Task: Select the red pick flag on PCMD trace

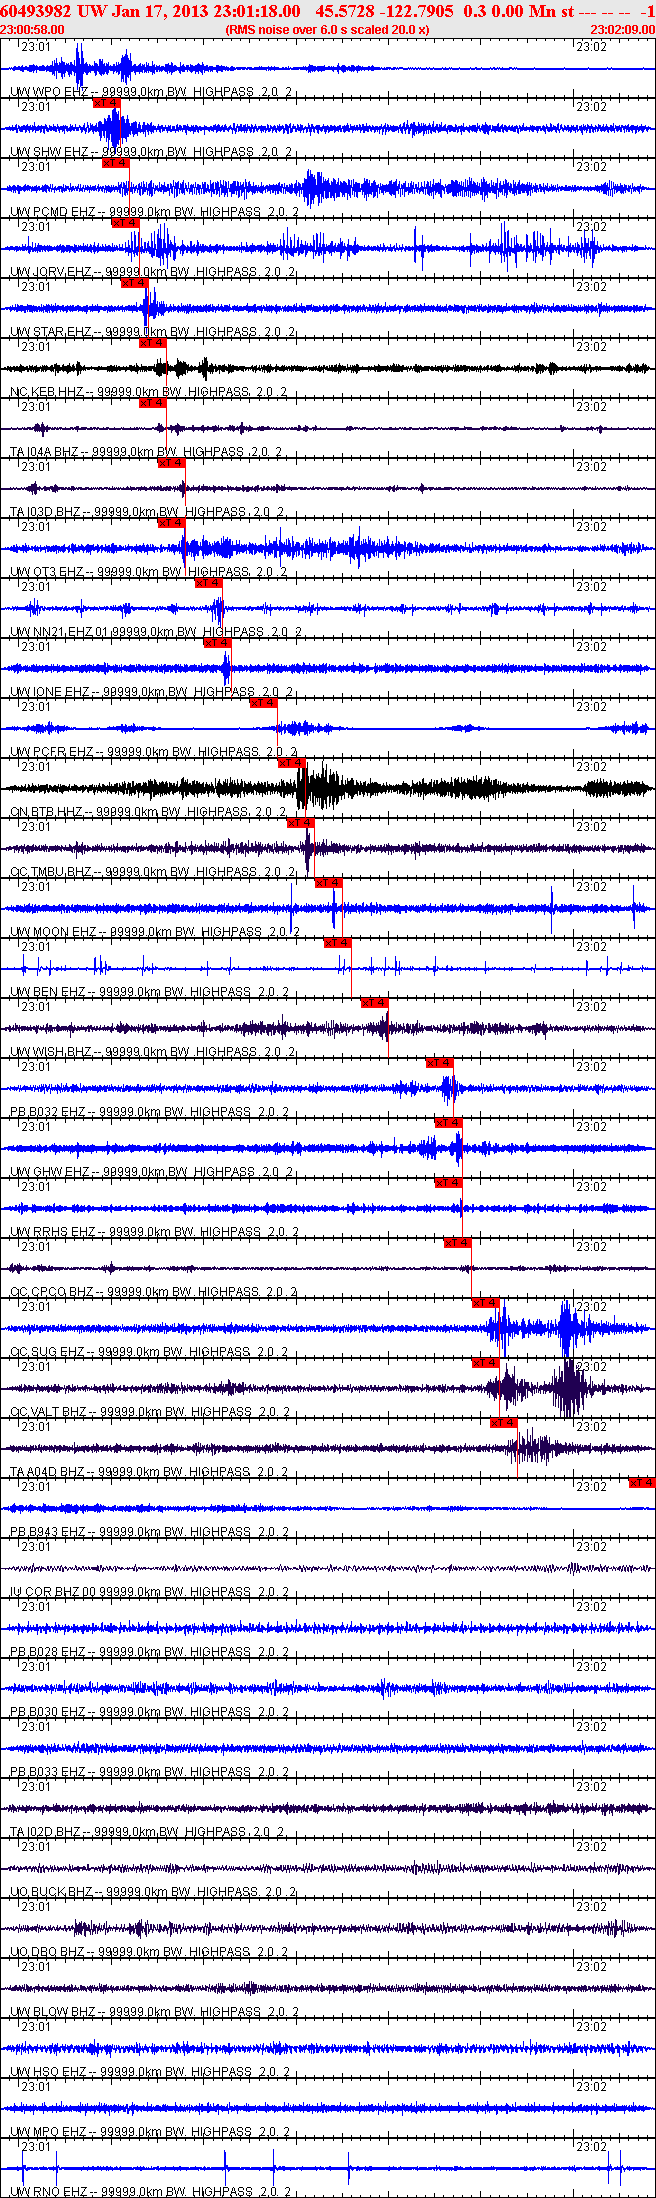Action: tap(115, 162)
